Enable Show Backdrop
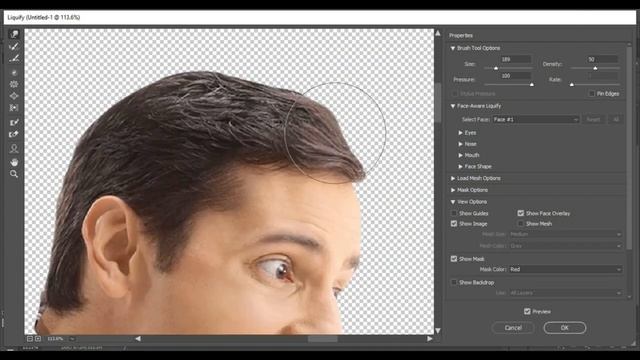The height and width of the screenshot is (360, 640). pyautogui.click(x=454, y=282)
